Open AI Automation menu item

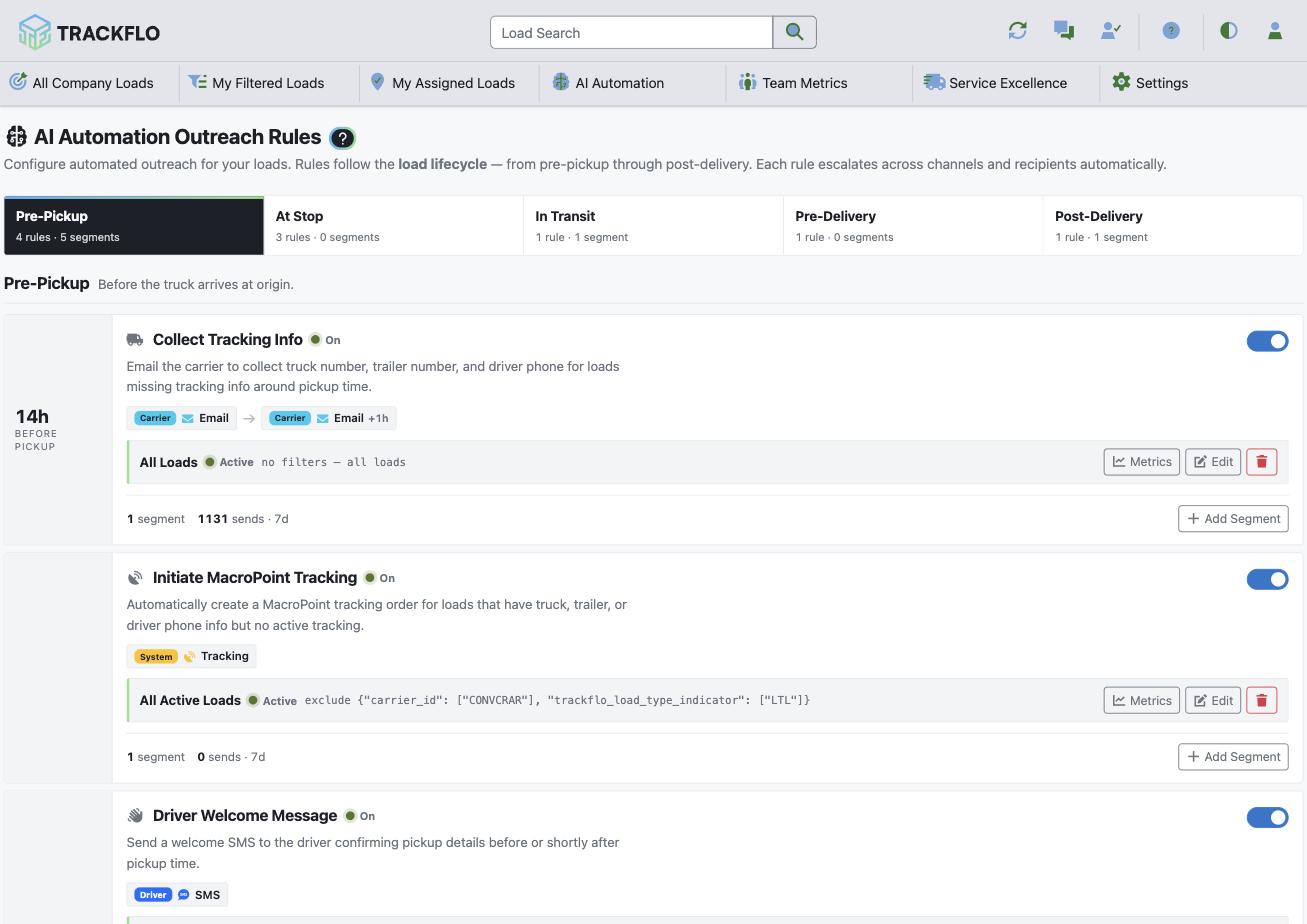pyautogui.click(x=608, y=83)
